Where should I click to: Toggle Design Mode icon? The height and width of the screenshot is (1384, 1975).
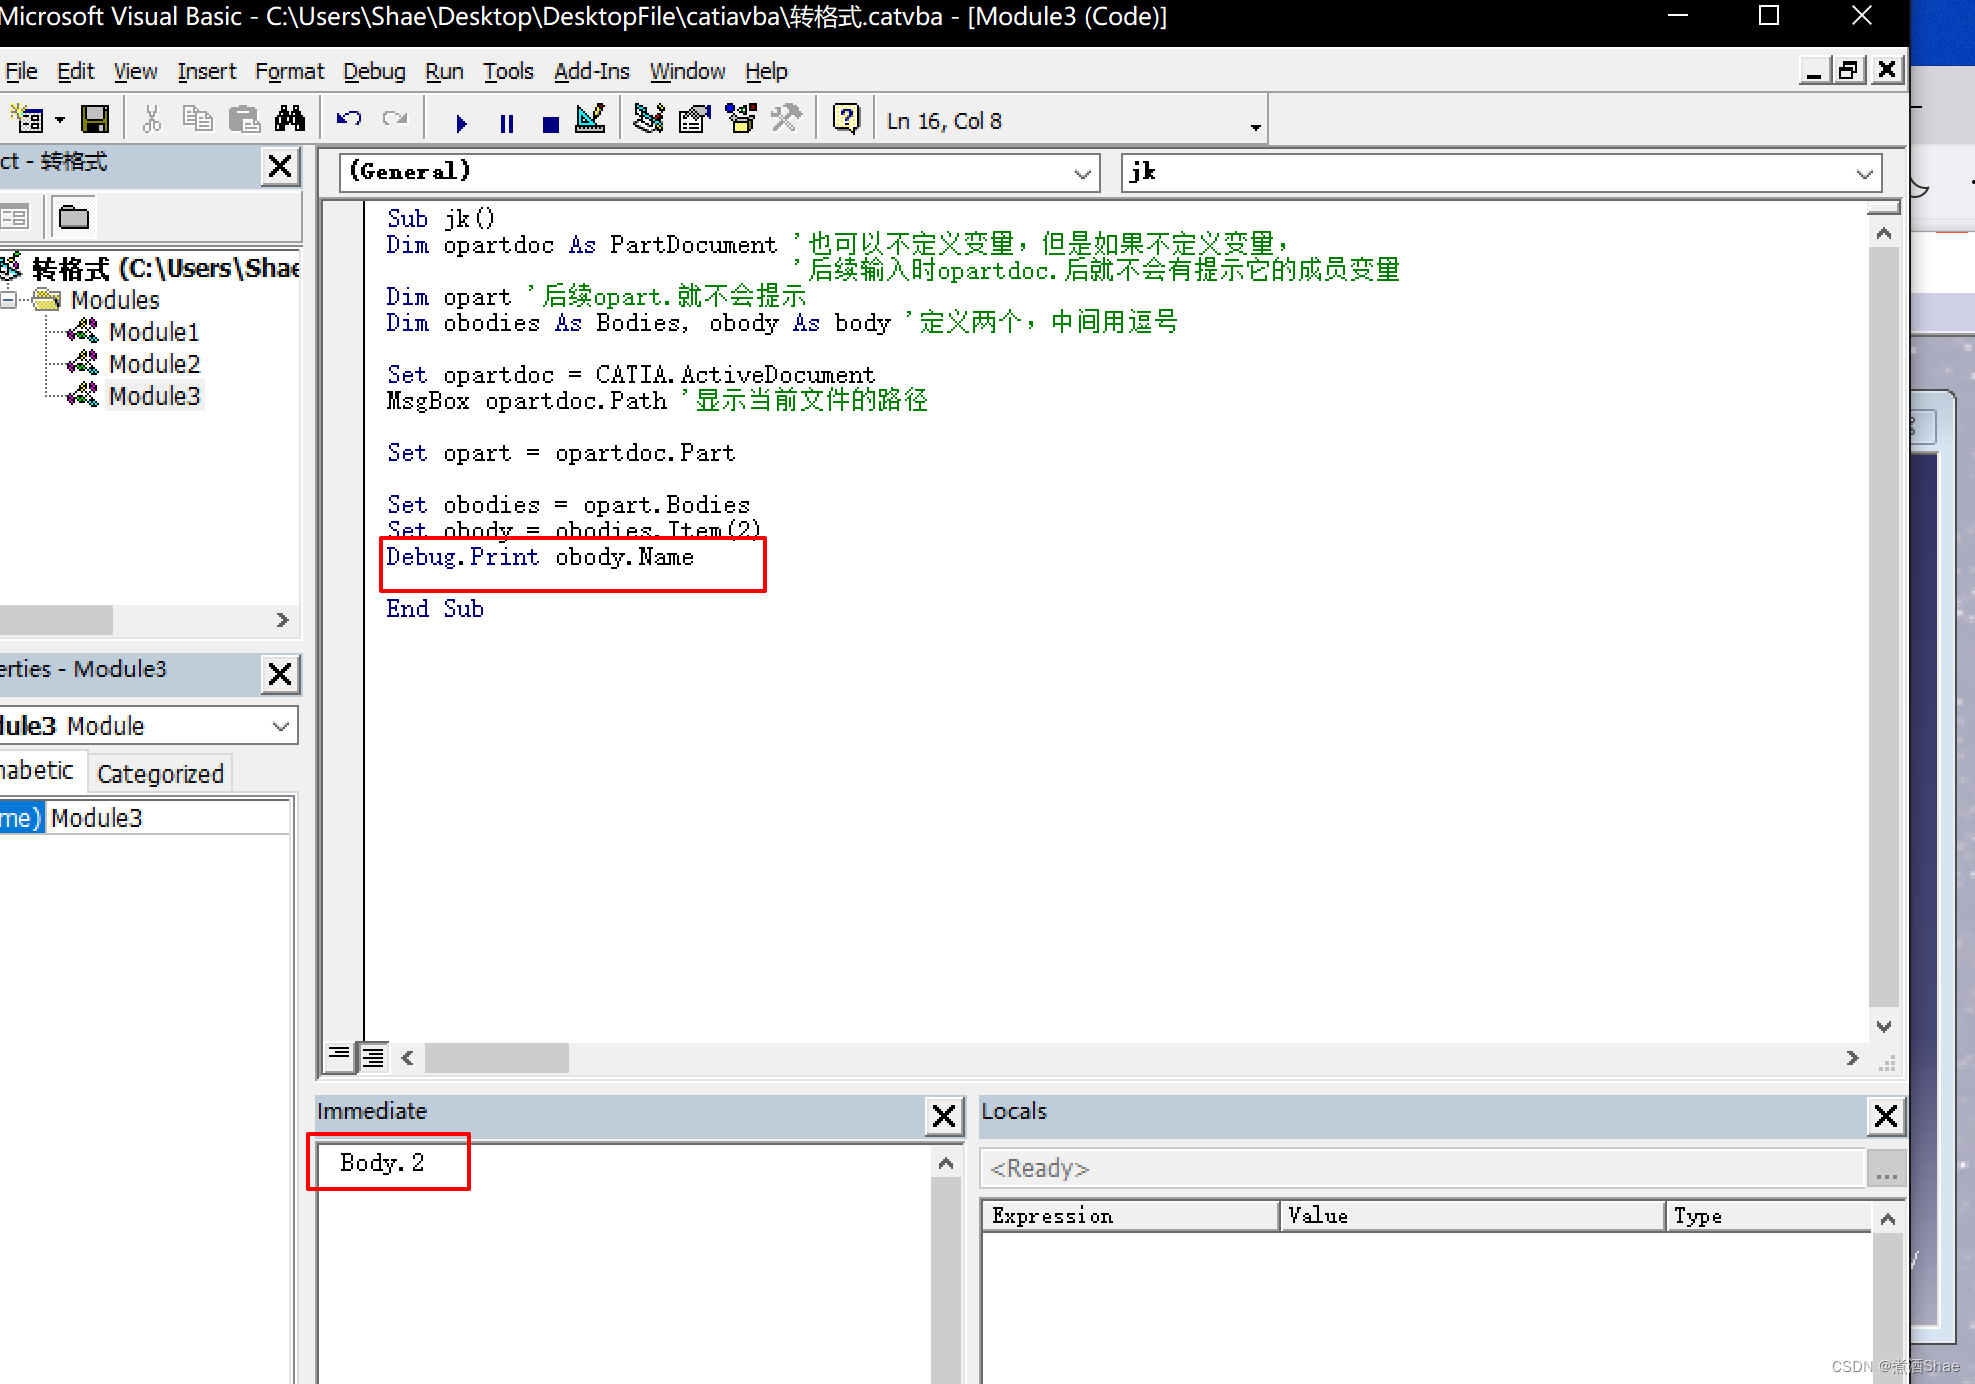pos(591,120)
